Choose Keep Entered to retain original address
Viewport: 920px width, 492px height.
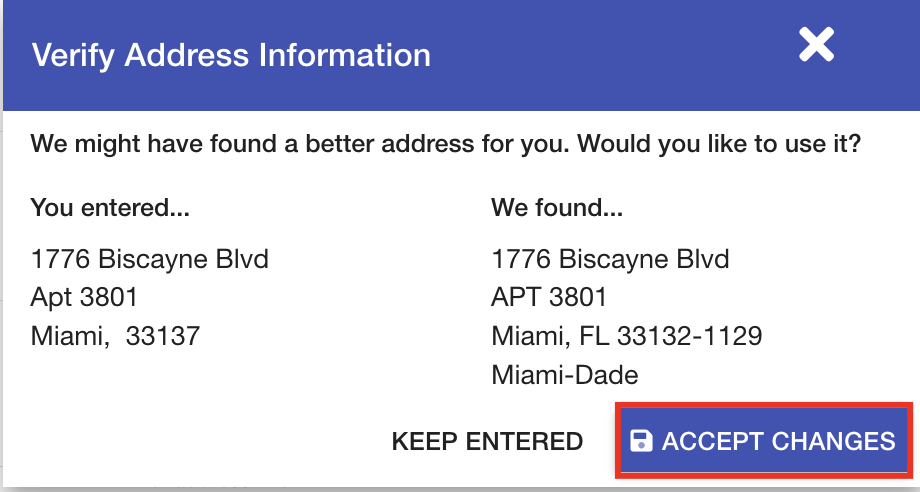tap(487, 441)
